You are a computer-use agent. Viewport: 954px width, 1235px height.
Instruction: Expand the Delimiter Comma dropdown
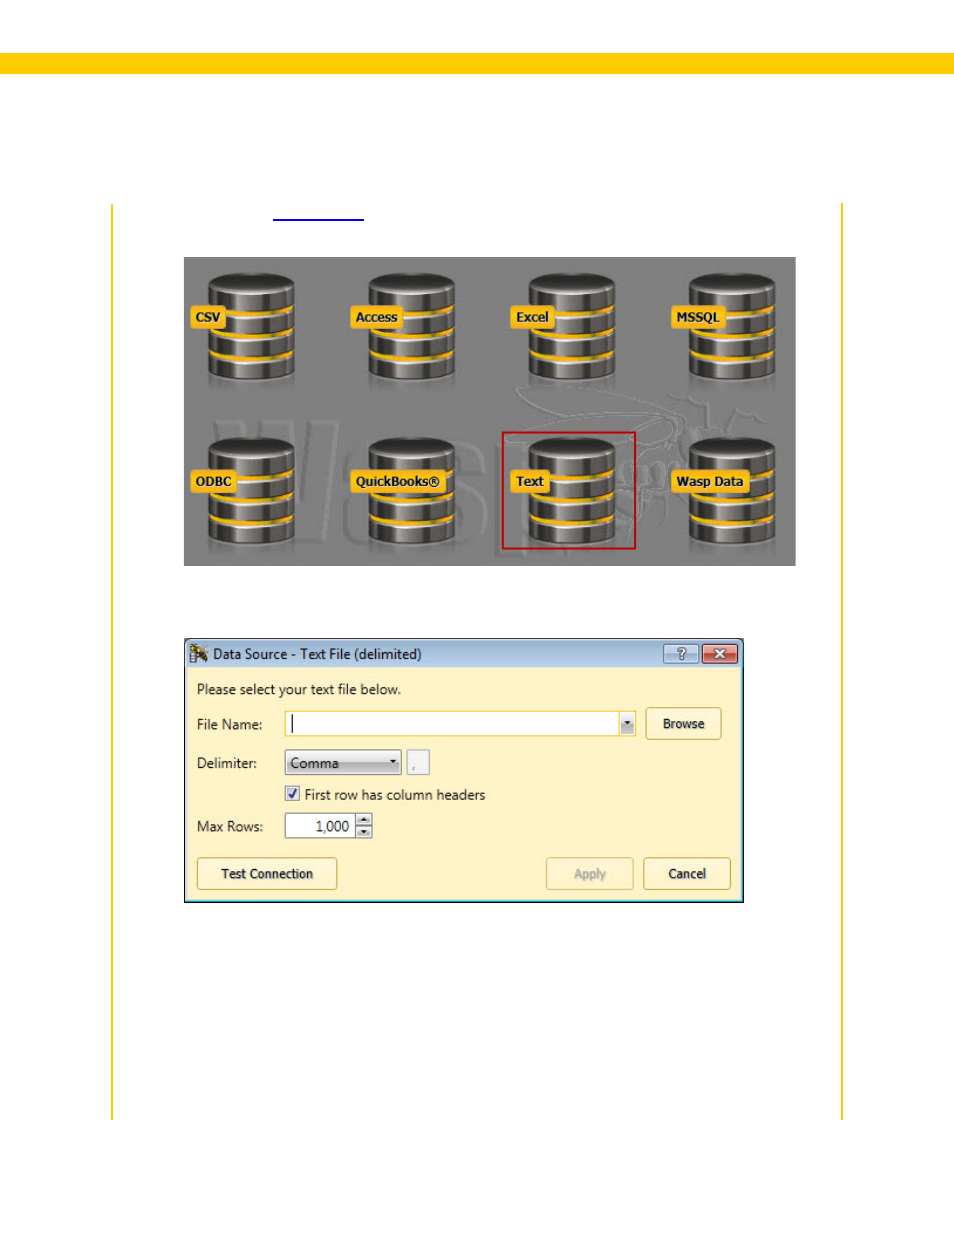(x=343, y=763)
